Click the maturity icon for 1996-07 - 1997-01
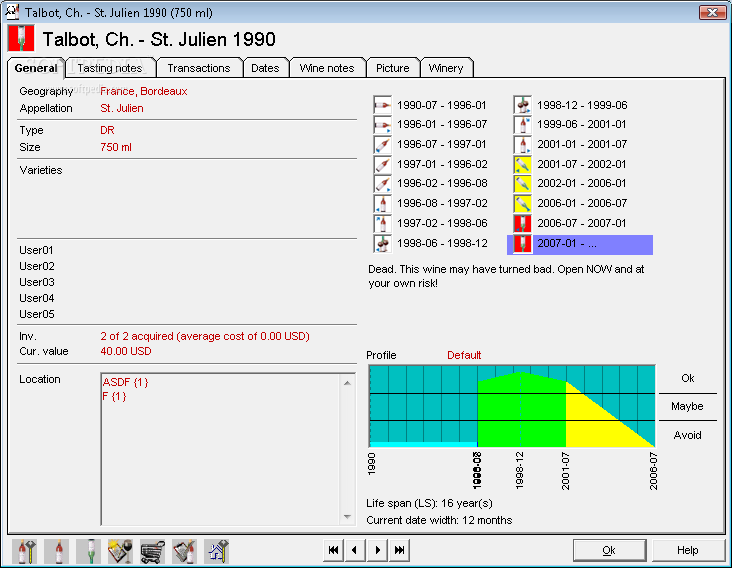This screenshot has height=568, width=732. (x=382, y=145)
